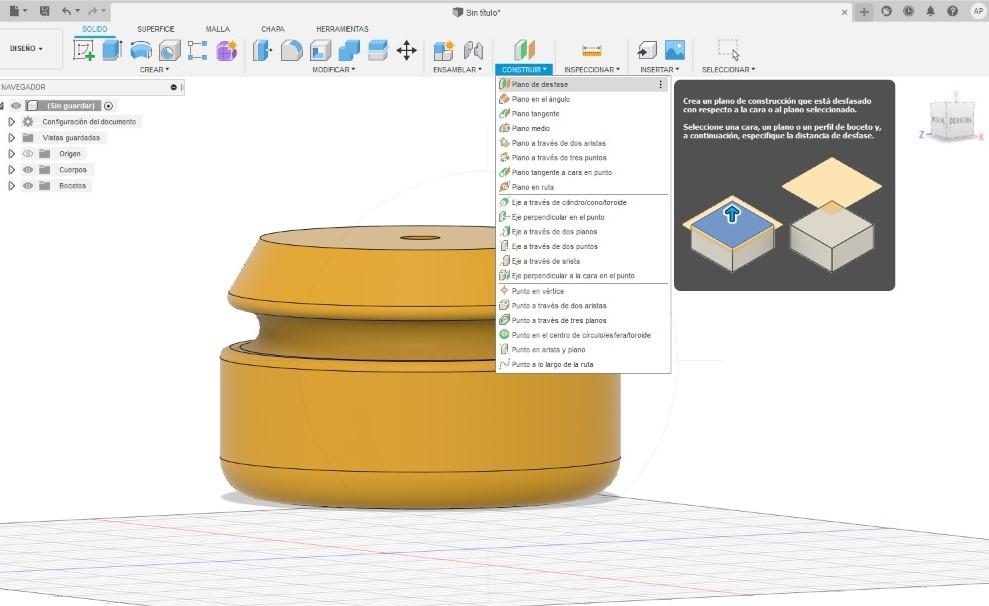Select the Extrude tool icon

(x=112, y=50)
